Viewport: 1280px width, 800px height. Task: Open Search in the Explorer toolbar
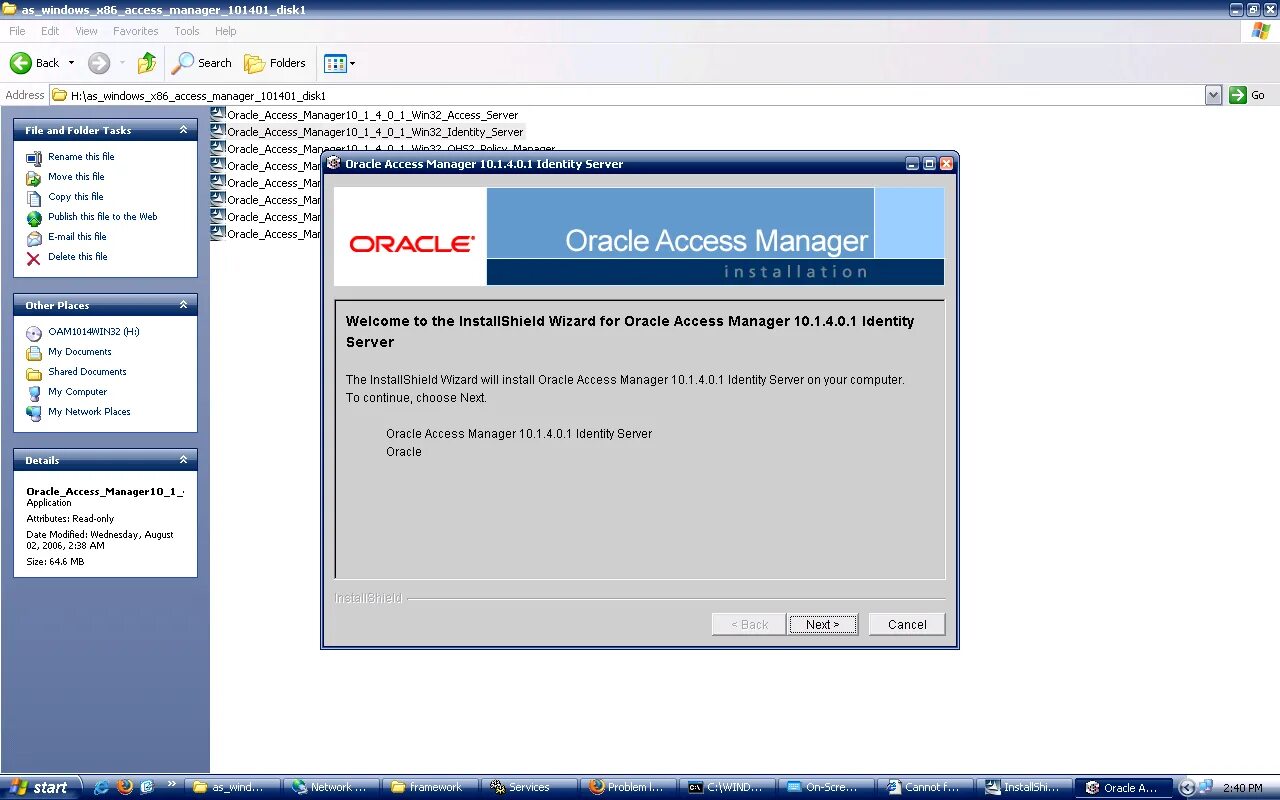click(x=202, y=63)
